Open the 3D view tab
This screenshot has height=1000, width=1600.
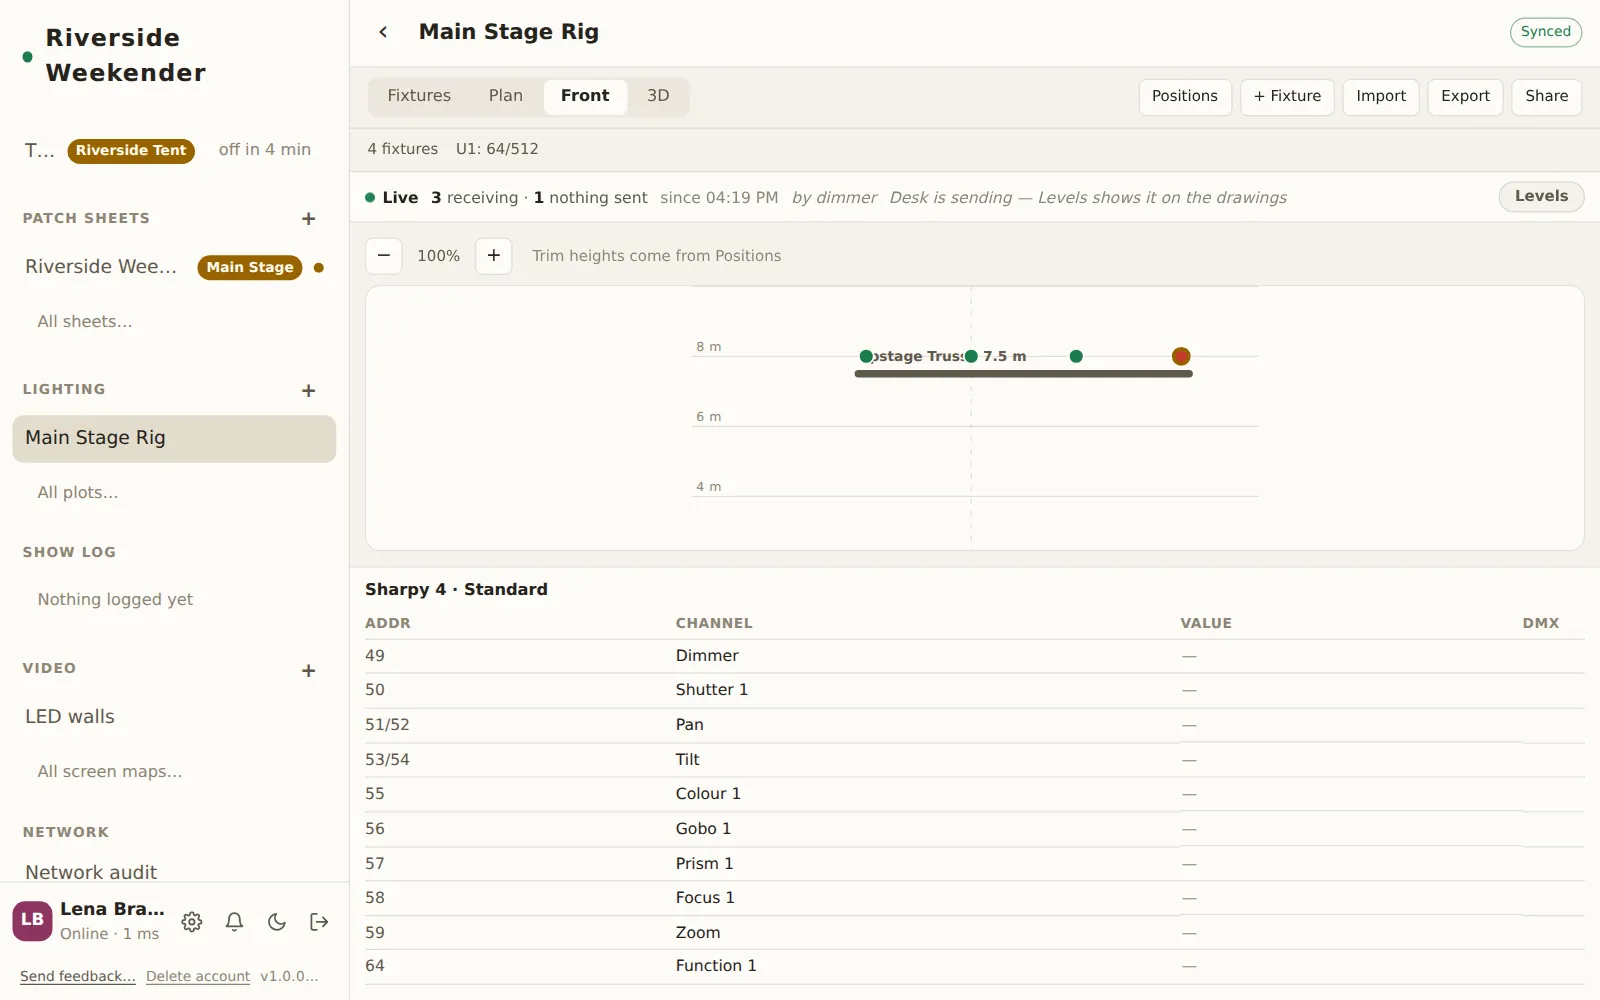pyautogui.click(x=658, y=96)
